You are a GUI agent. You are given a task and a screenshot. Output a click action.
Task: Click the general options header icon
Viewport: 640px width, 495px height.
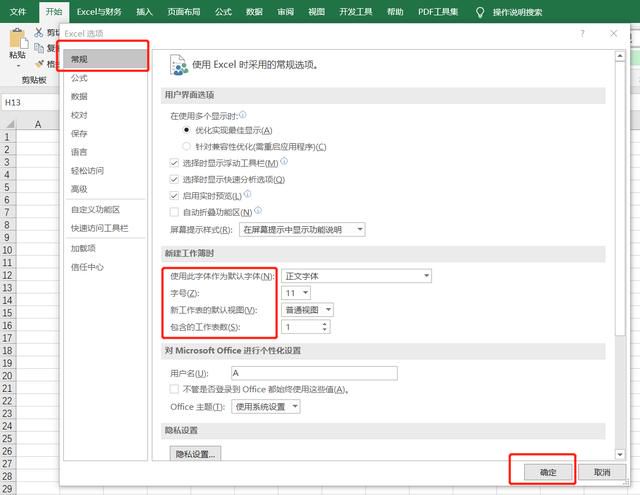click(178, 65)
